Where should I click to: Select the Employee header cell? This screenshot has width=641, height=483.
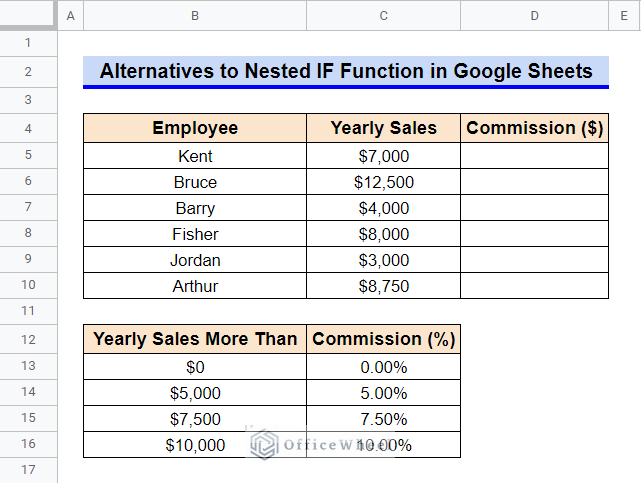(194, 128)
